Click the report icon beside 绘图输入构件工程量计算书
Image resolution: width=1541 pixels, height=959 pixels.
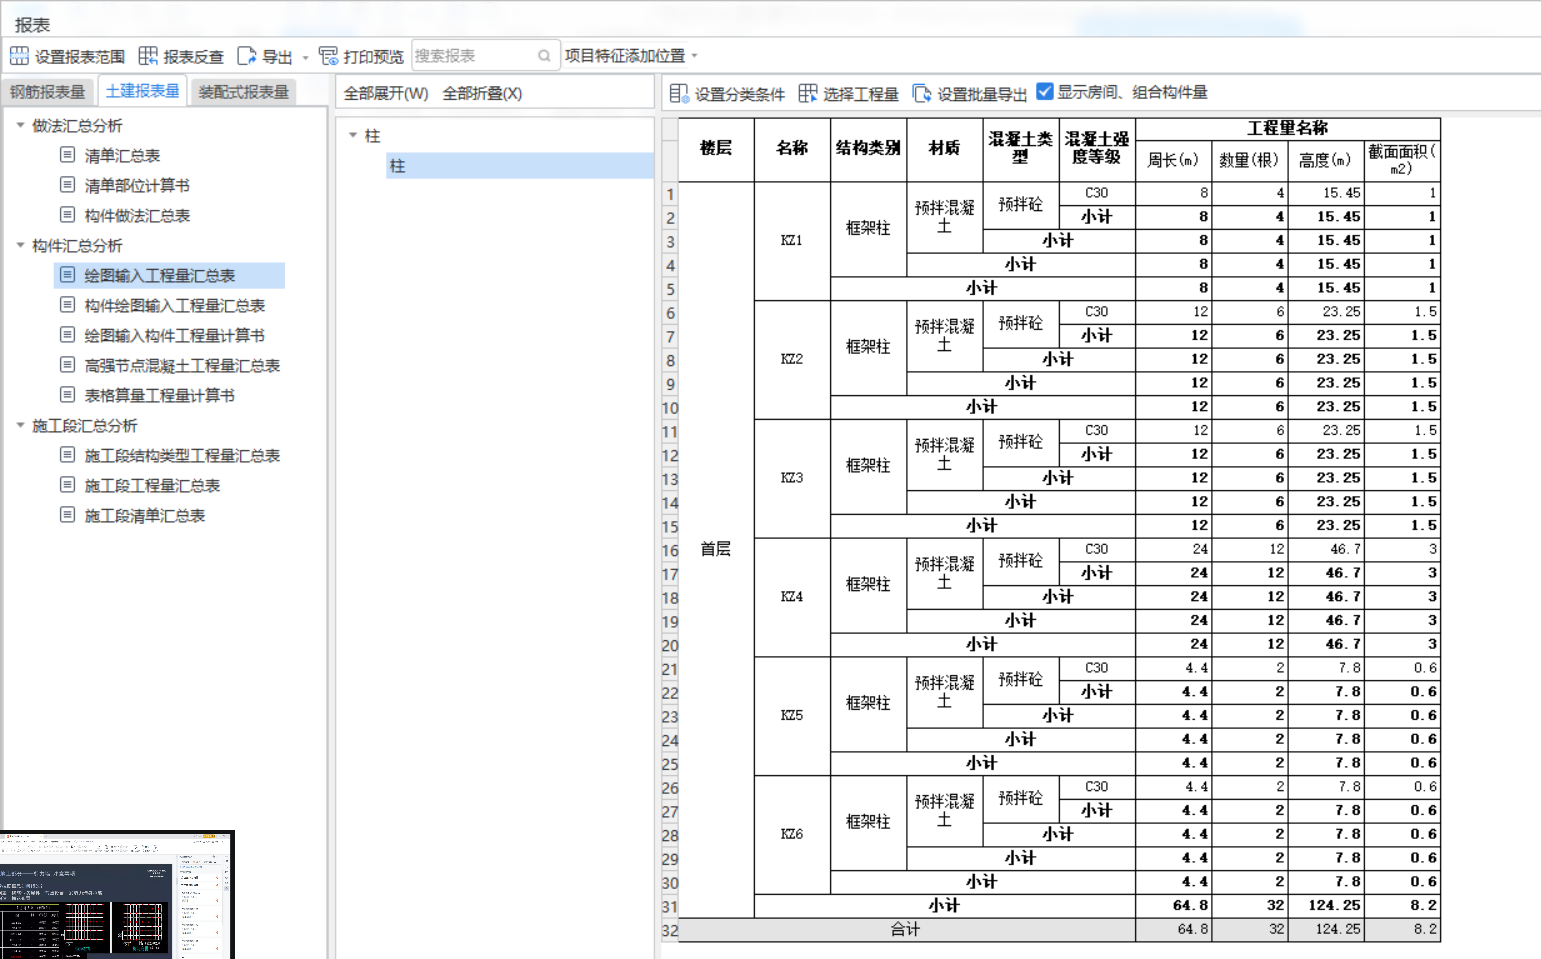pyautogui.click(x=67, y=334)
